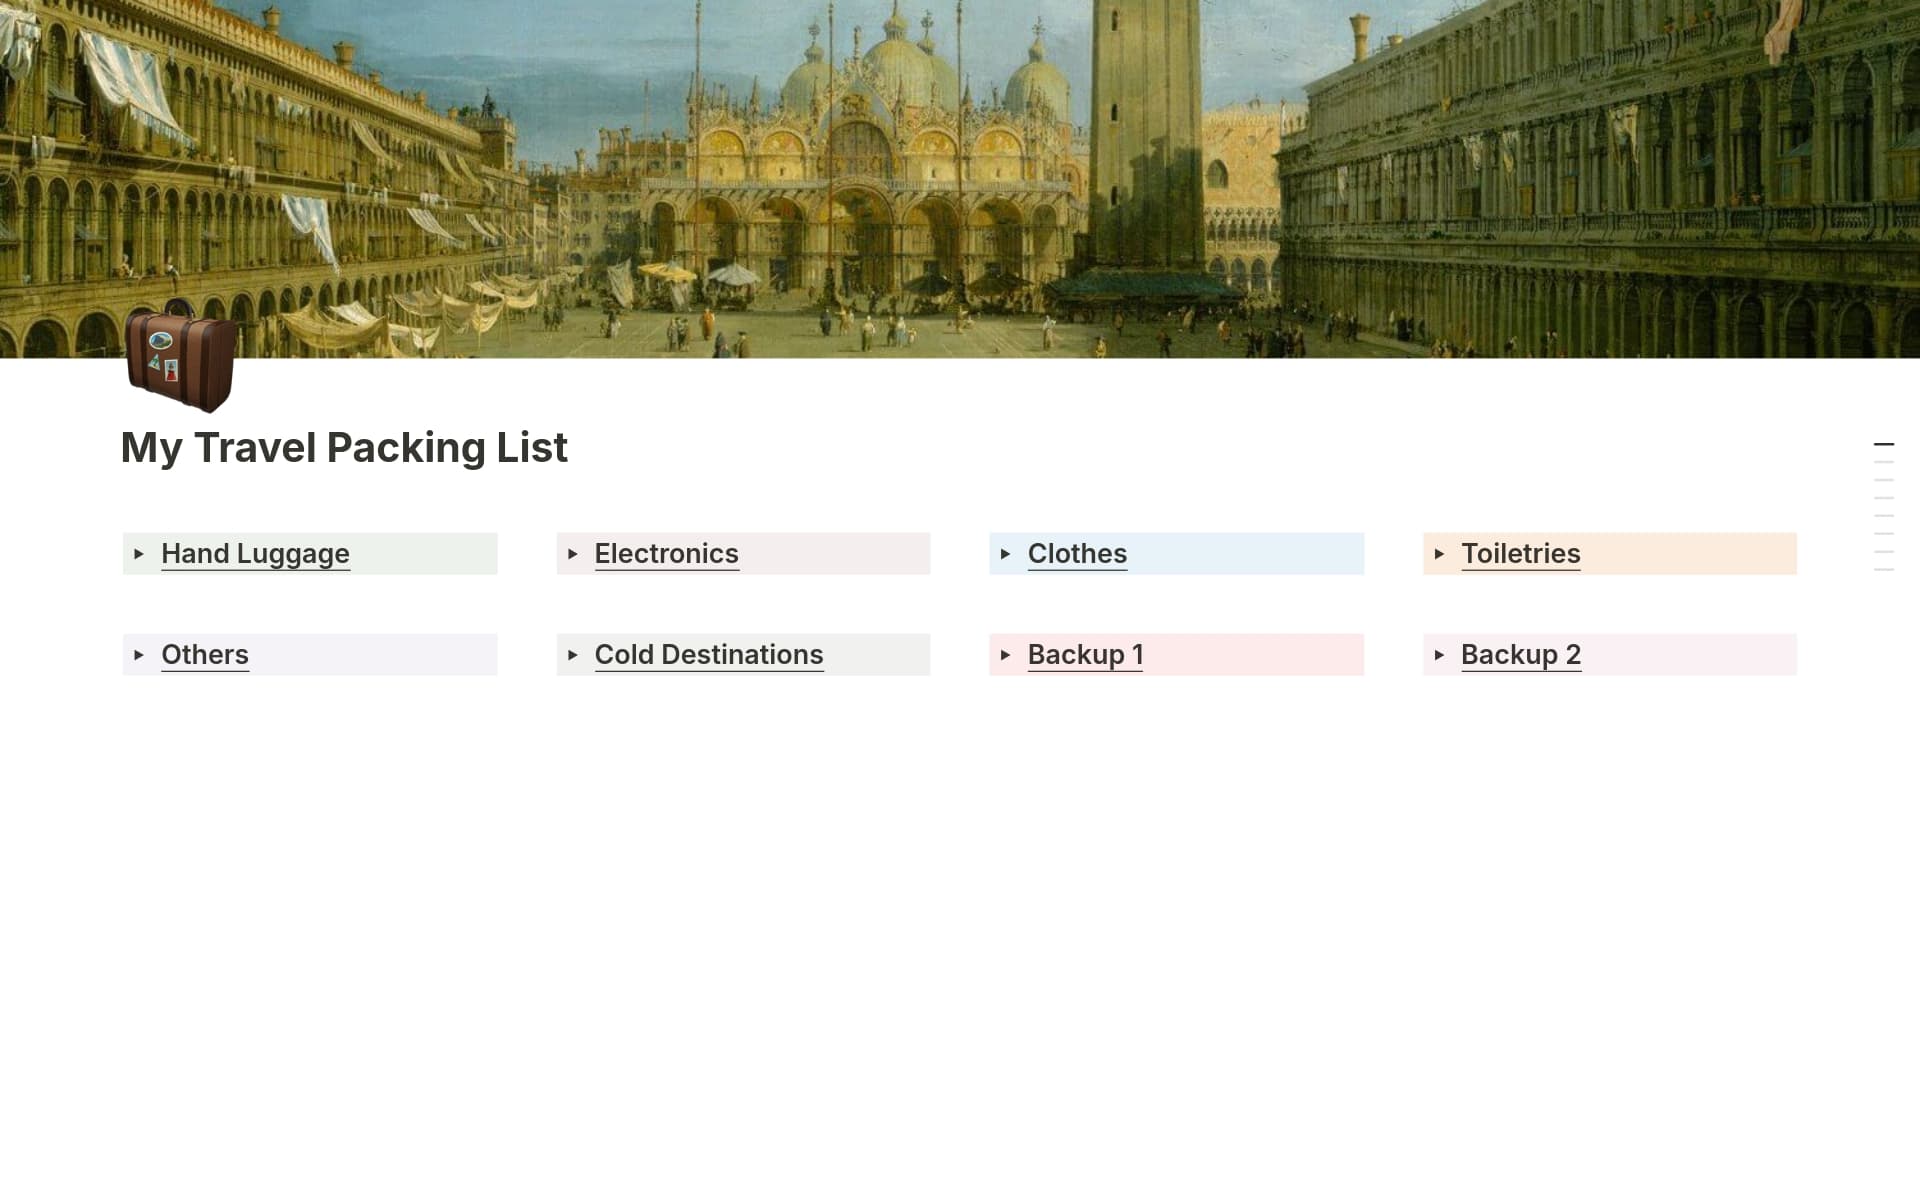Viewport: 1920px width, 1199px height.
Task: Click the Backup 1 heading
Action: [1086, 655]
